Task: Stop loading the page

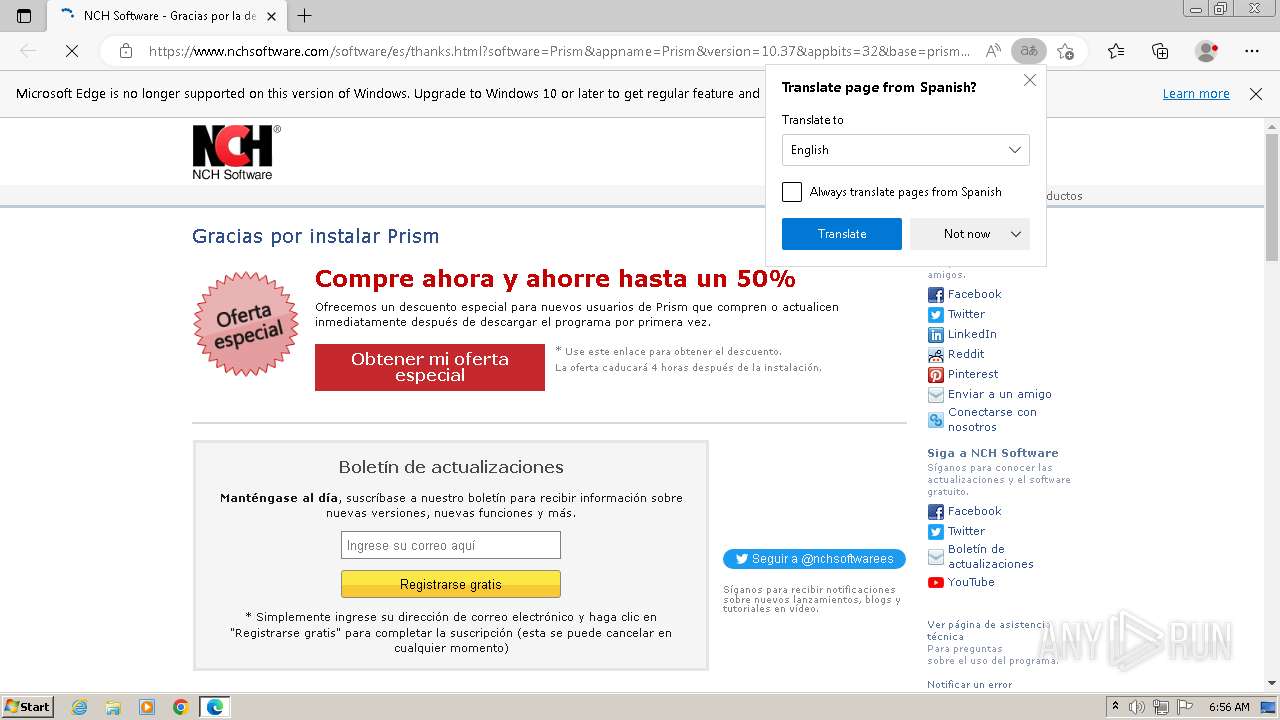Action: 72,51
